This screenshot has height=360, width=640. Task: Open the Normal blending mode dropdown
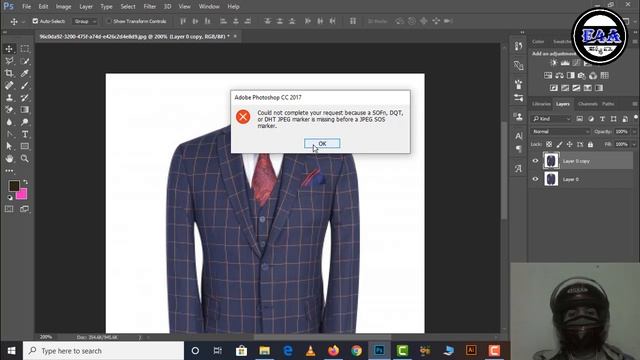pyautogui.click(x=560, y=131)
